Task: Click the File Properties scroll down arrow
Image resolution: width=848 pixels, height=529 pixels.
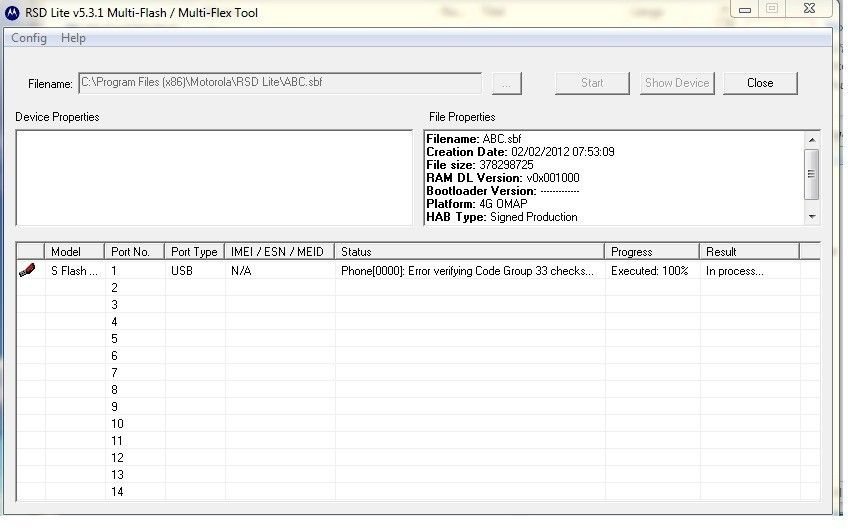Action: pyautogui.click(x=812, y=216)
